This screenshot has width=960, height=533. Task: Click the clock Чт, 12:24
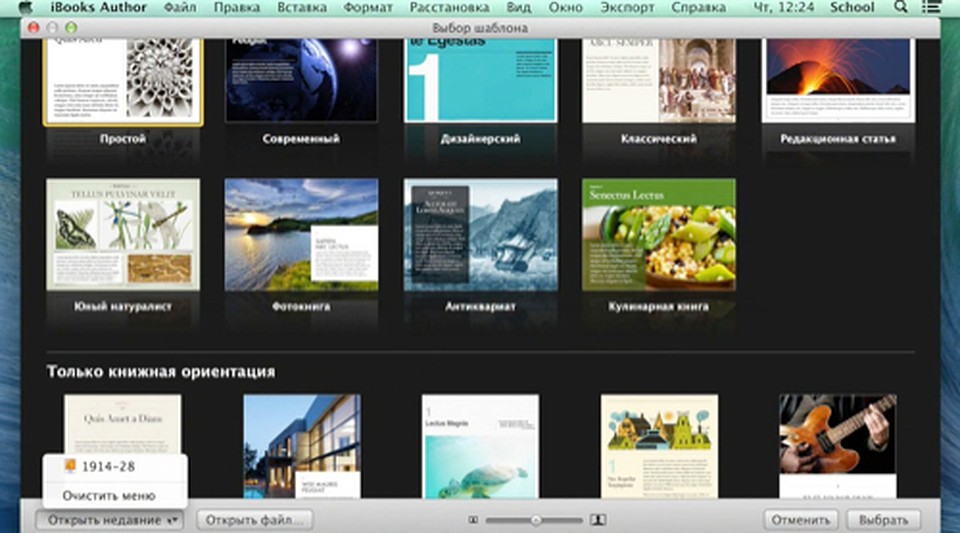pos(784,7)
